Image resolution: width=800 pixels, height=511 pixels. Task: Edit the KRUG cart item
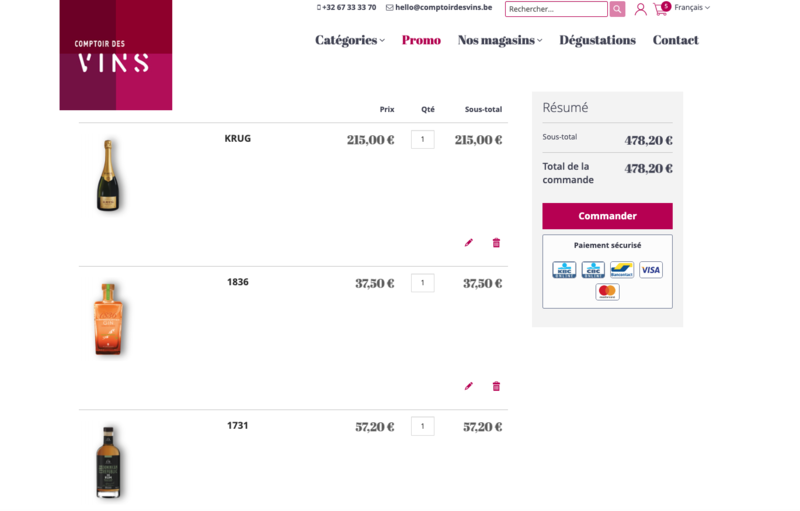[x=468, y=243]
